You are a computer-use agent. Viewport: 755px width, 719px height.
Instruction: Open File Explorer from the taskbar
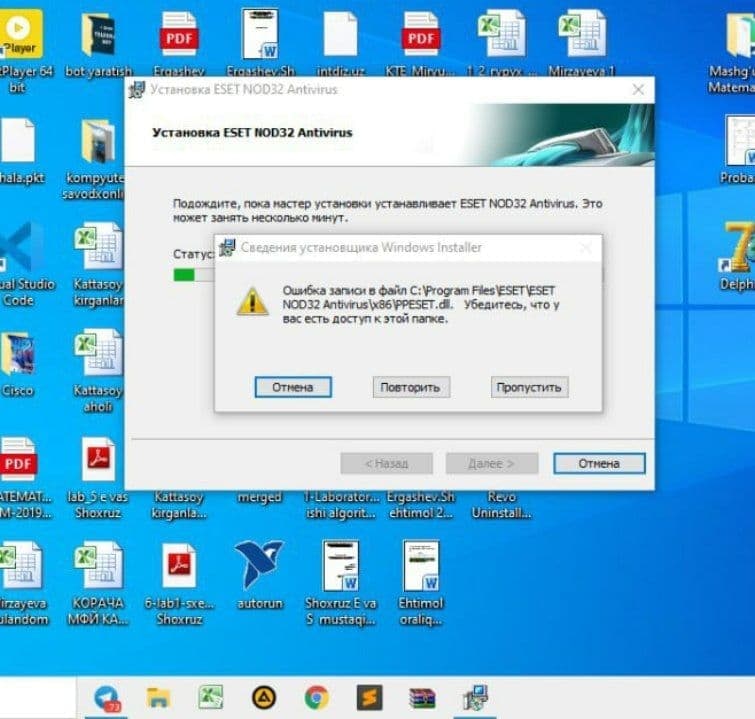tap(158, 697)
